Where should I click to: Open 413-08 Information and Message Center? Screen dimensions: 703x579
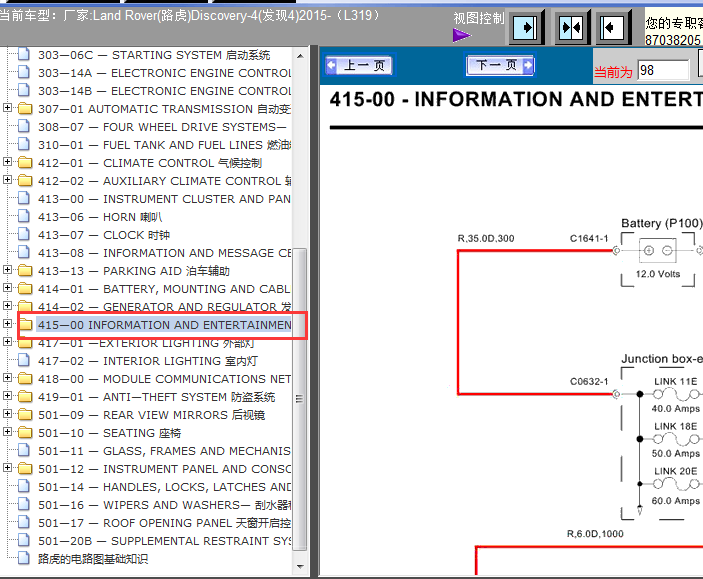coord(164,253)
